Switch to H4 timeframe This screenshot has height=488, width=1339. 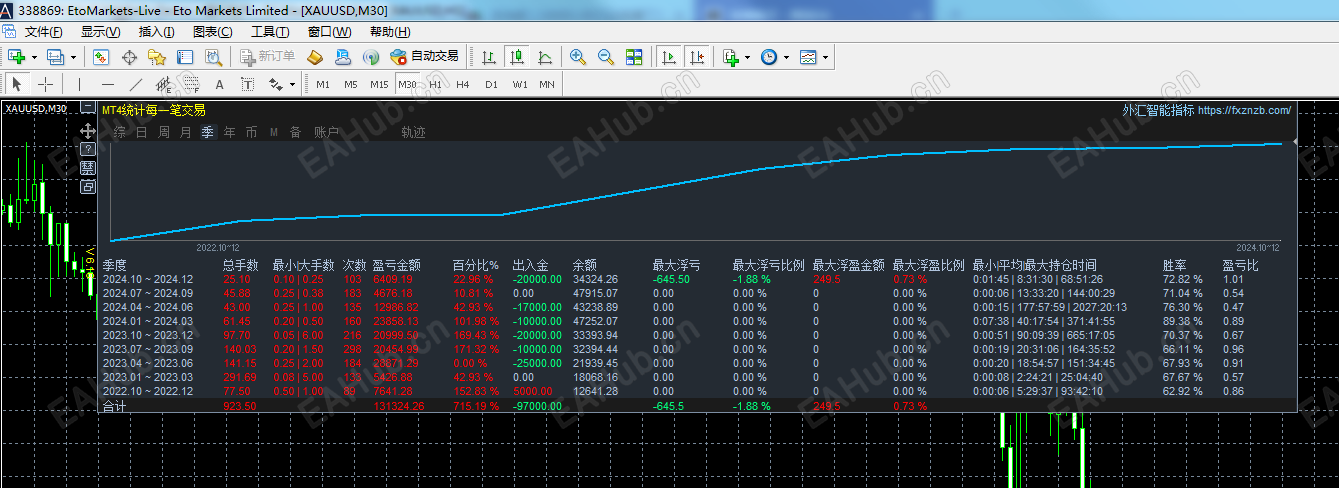[x=463, y=84]
